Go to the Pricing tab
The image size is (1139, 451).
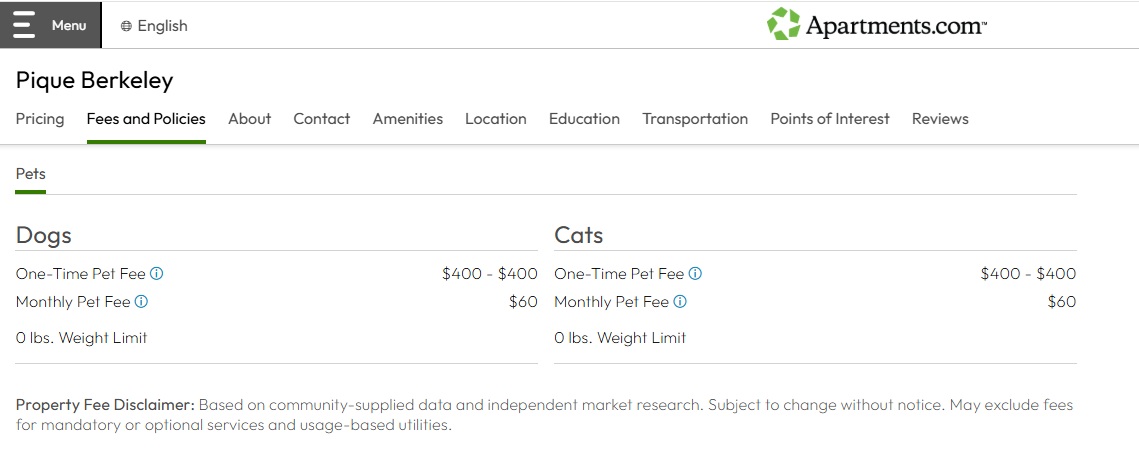tap(40, 119)
